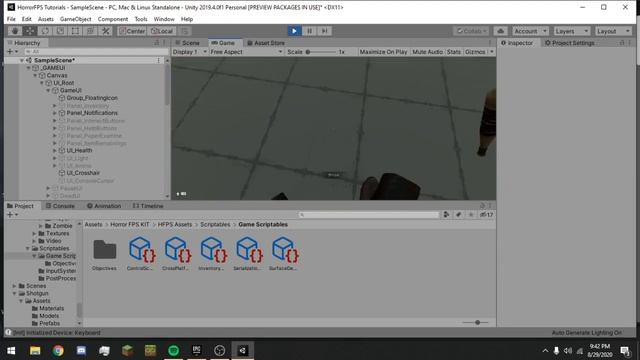Switch to the Timeline tab
This screenshot has height=360, width=640.
coord(148,206)
